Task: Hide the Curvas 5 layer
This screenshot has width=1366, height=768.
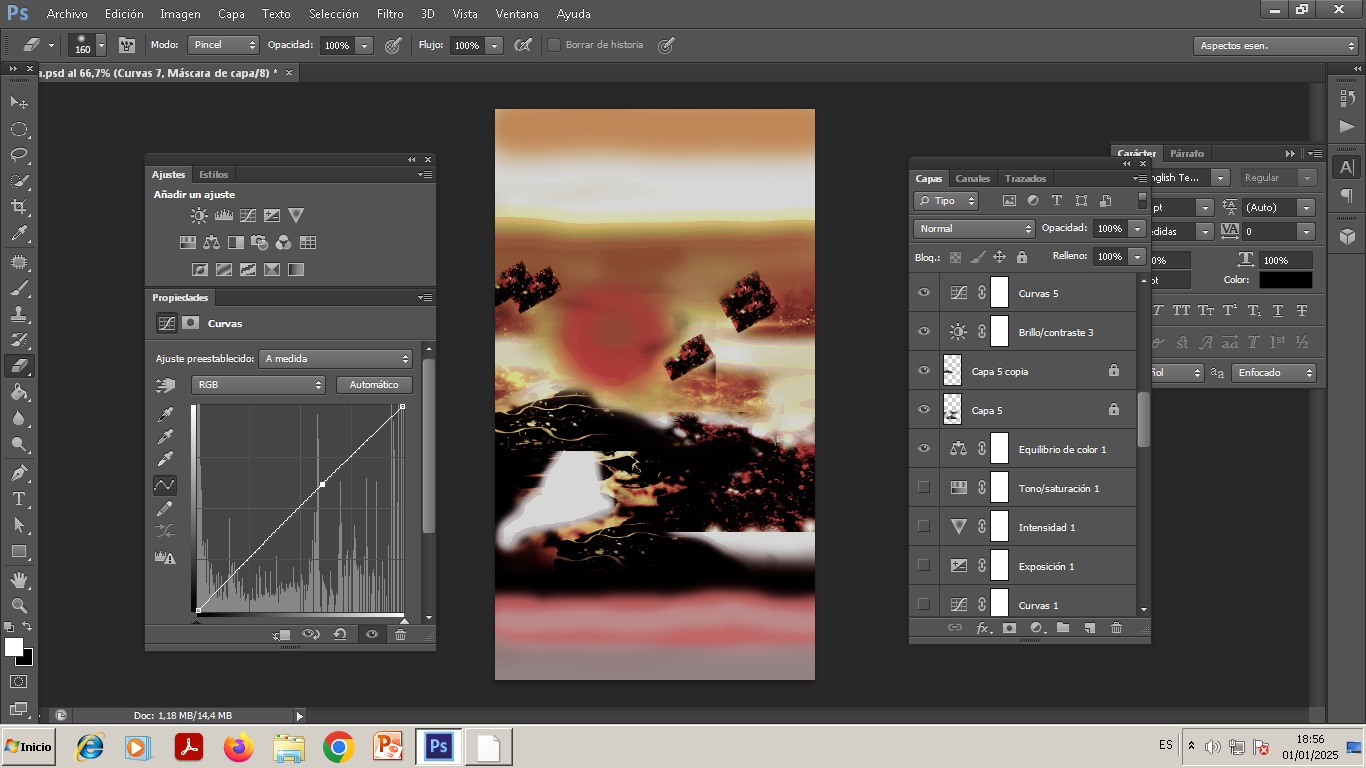Action: point(924,293)
